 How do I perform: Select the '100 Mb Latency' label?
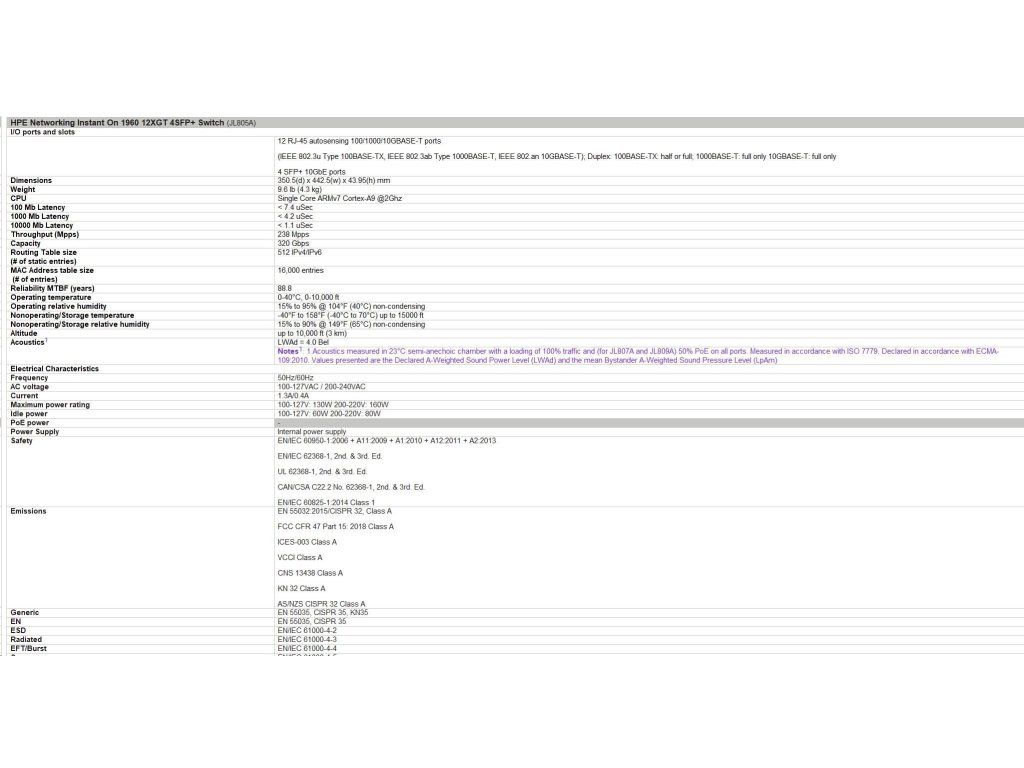38,208
